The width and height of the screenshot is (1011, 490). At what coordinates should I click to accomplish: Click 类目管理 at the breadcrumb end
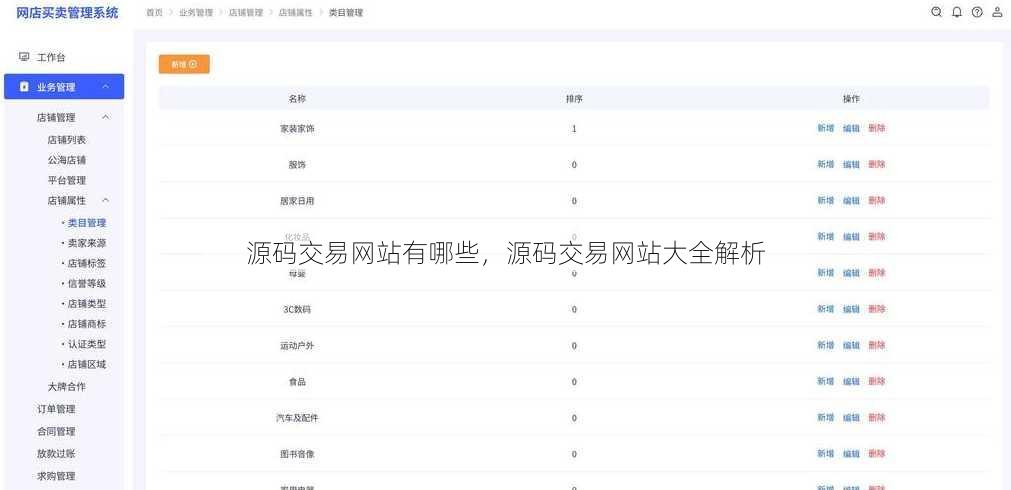[x=346, y=12]
